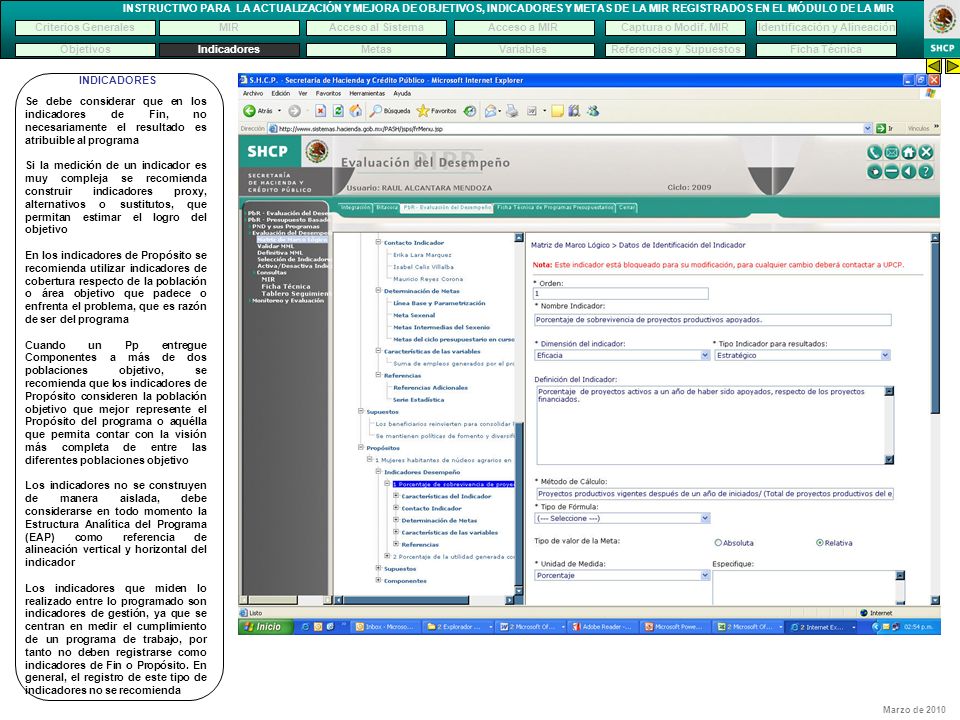Select Meta Sexenal tree item
This screenshot has width=960, height=720.
point(414,315)
